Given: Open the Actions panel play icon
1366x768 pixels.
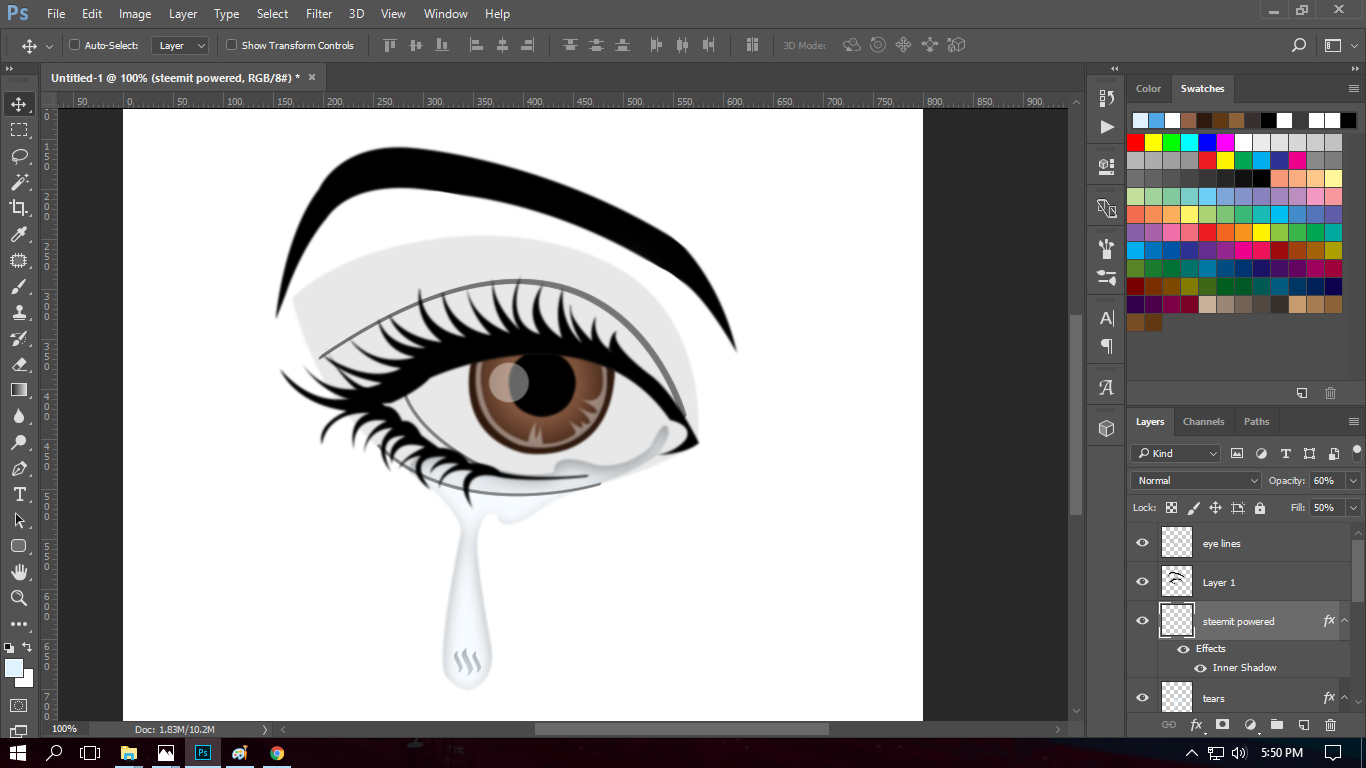Looking at the screenshot, I should tap(1106, 127).
